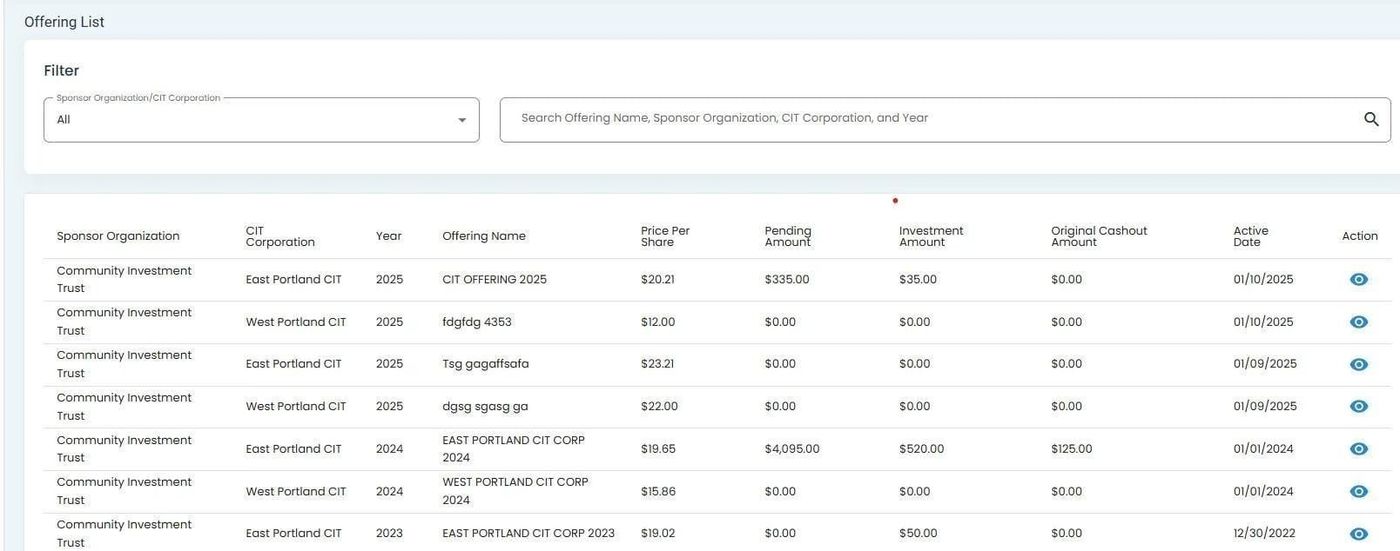1400x551 pixels.
Task: Focus the offering search text field
Action: [x=930, y=119]
